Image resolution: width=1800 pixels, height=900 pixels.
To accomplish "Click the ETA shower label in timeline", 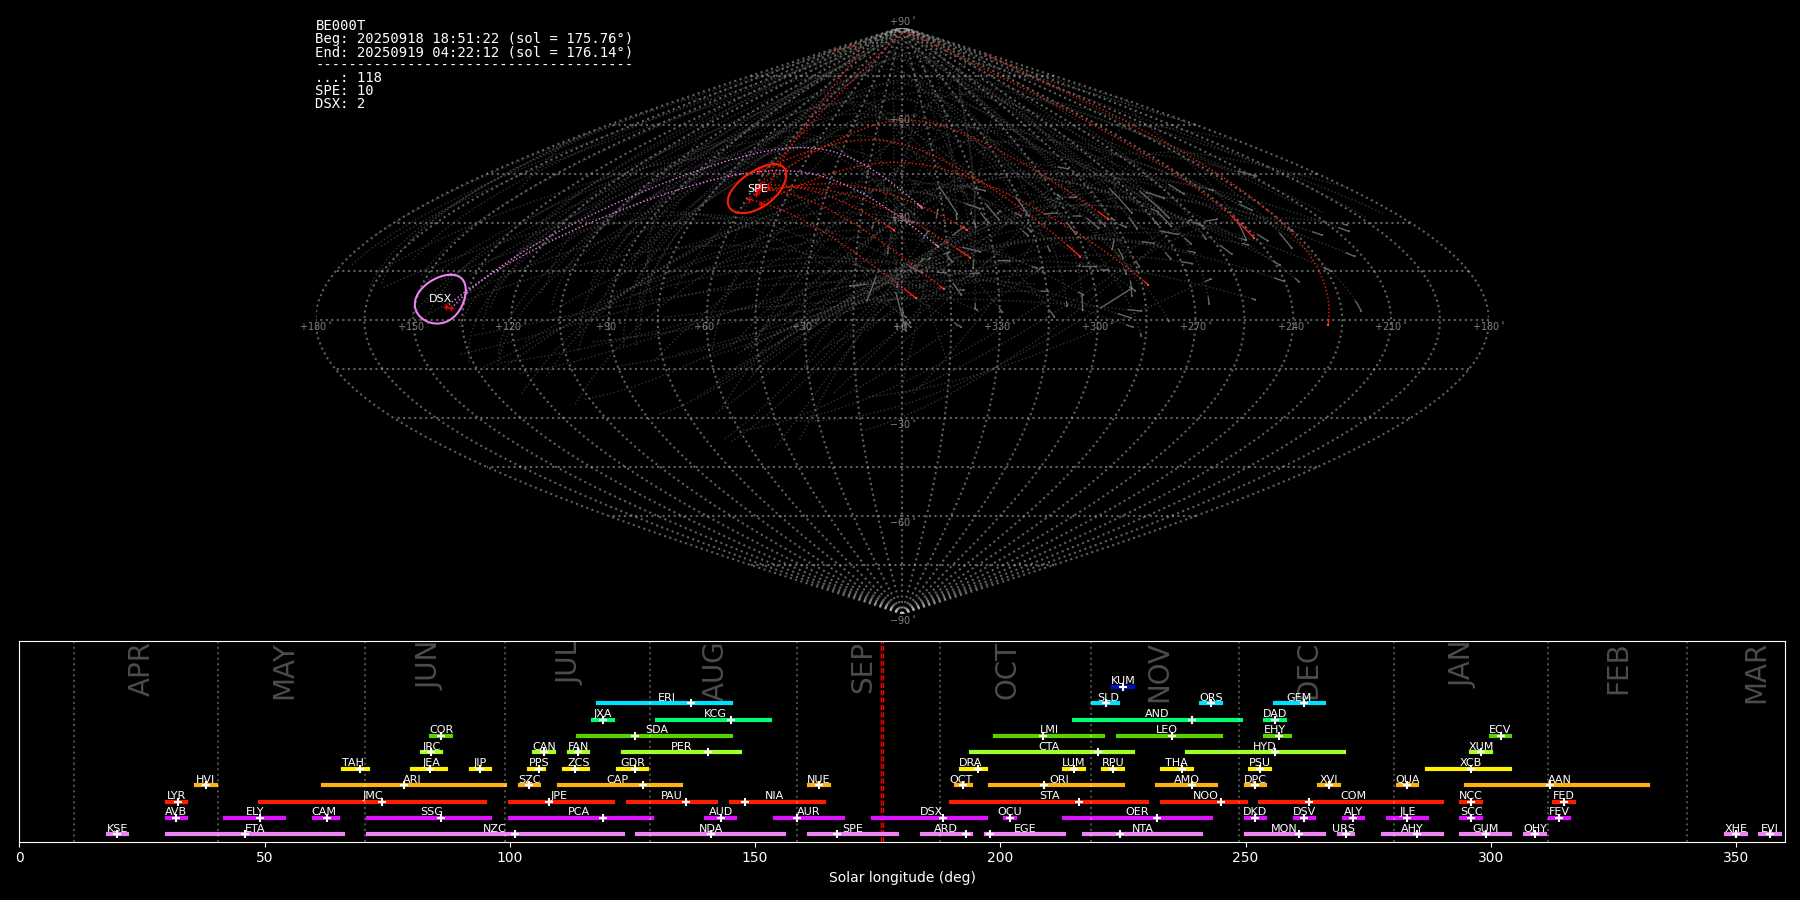I will point(255,829).
